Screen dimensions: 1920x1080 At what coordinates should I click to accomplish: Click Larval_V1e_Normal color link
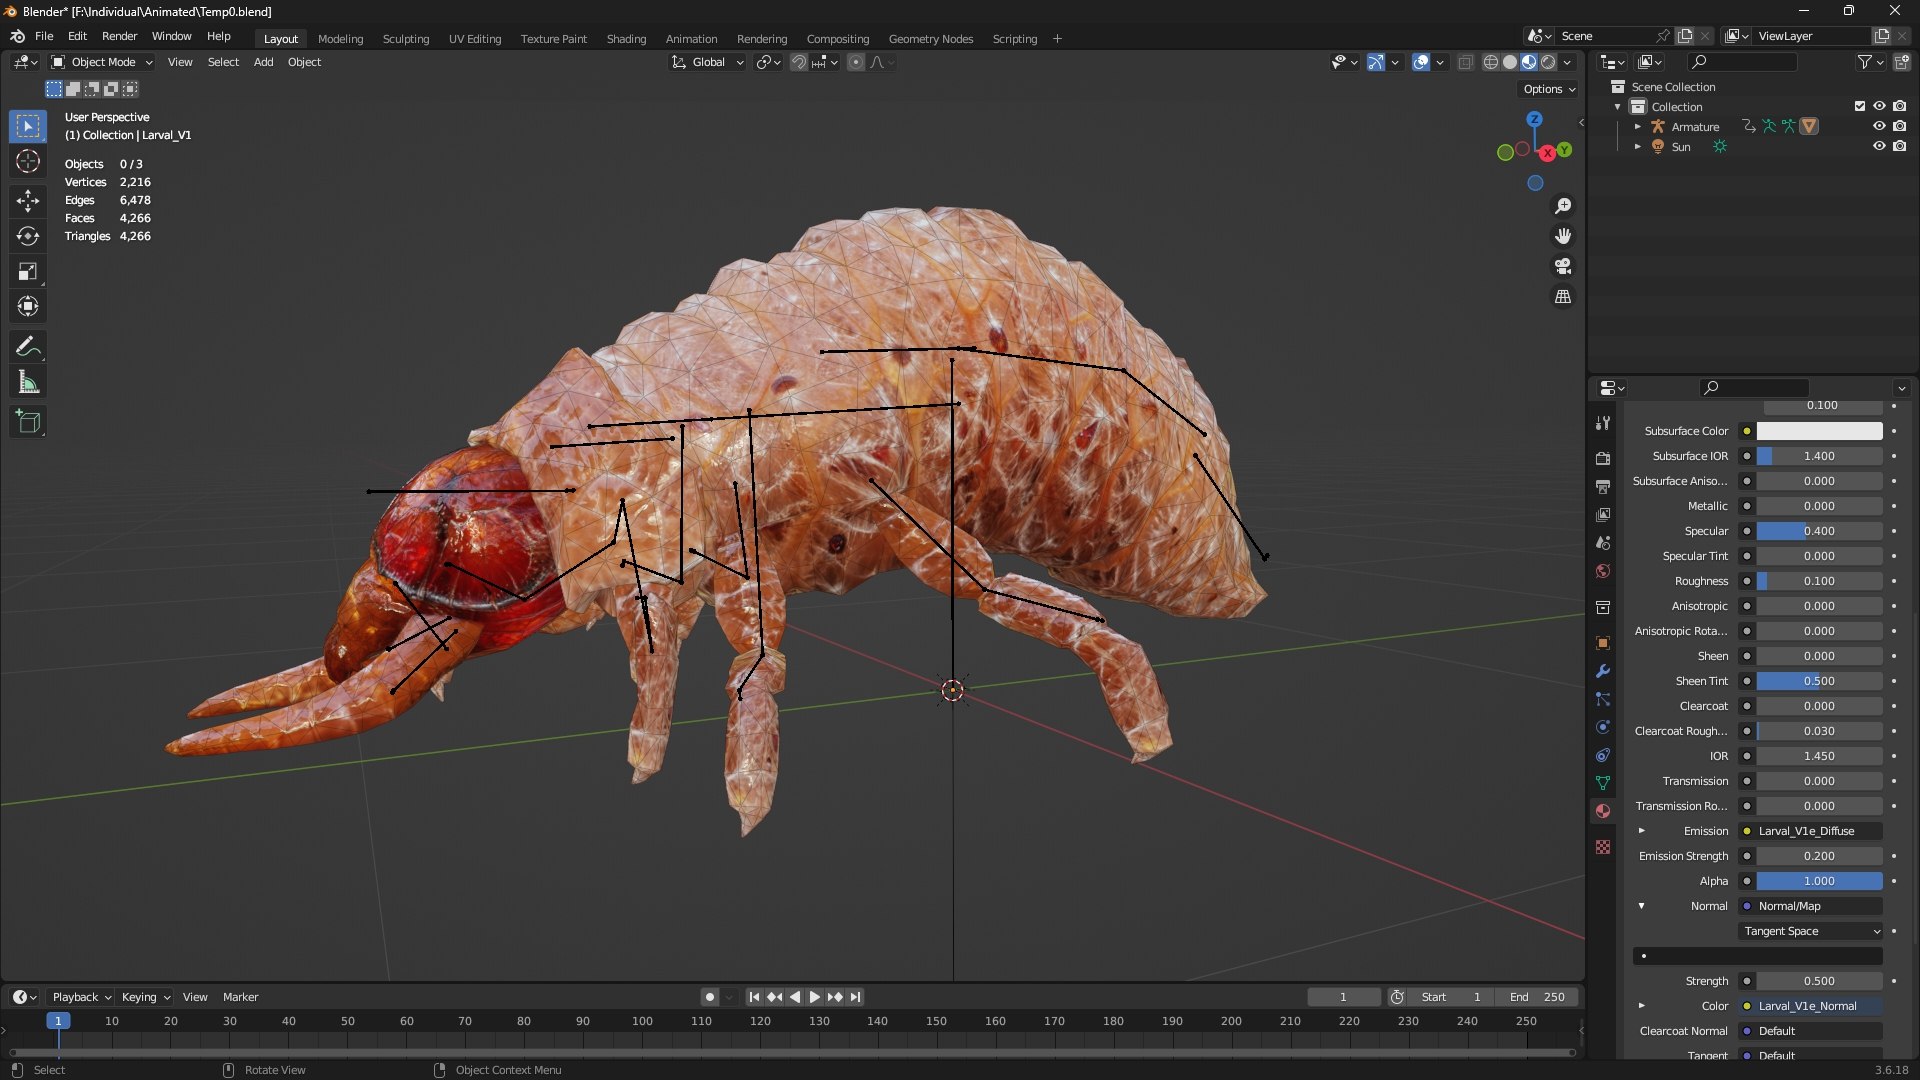(x=1811, y=1006)
